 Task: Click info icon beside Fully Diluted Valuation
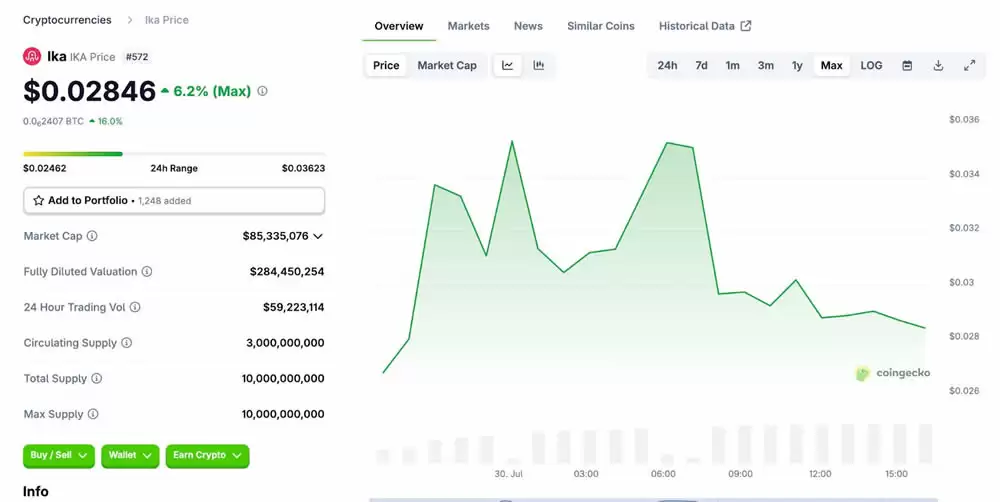(x=147, y=272)
